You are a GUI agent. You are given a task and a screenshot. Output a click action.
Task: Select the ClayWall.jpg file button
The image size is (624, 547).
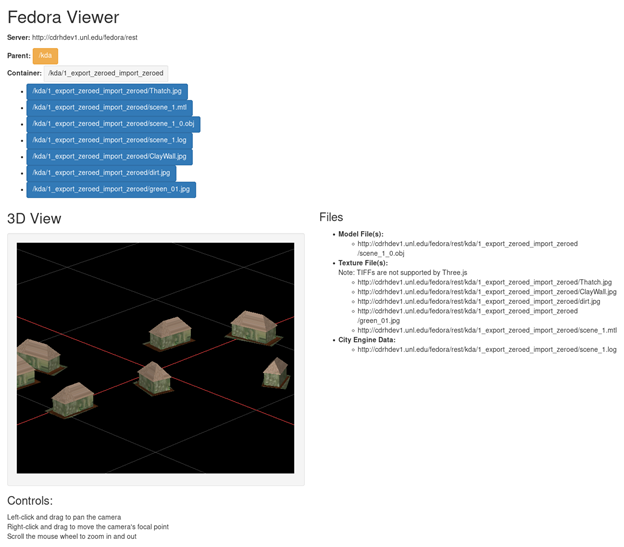[108, 156]
